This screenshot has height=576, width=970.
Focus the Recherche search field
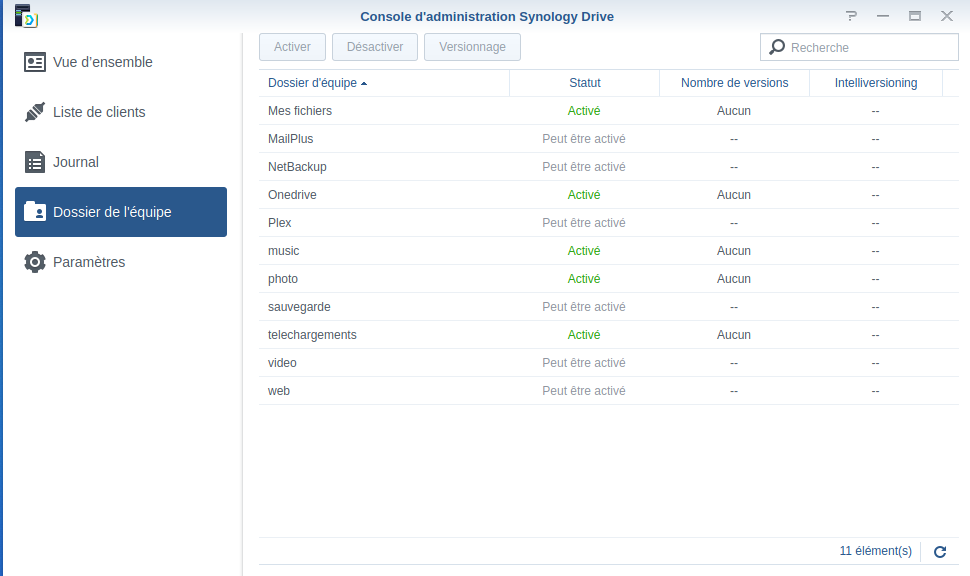pyautogui.click(x=870, y=47)
